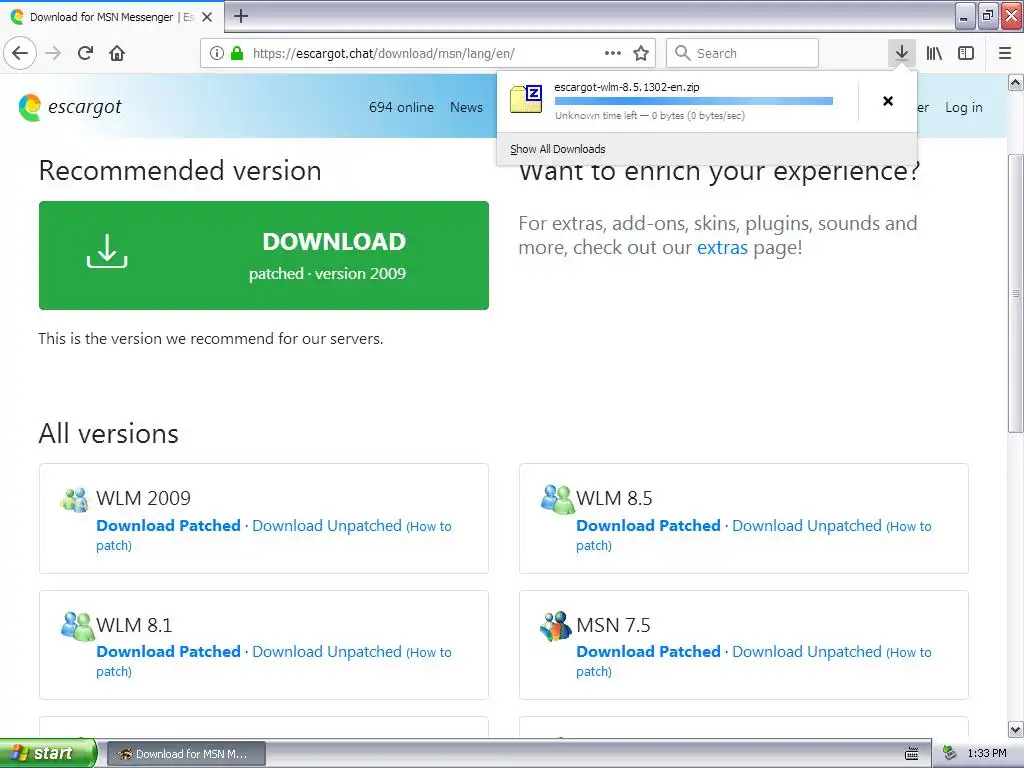Click the page scroll down arrow
The width and height of the screenshot is (1024, 768).
(1016, 729)
